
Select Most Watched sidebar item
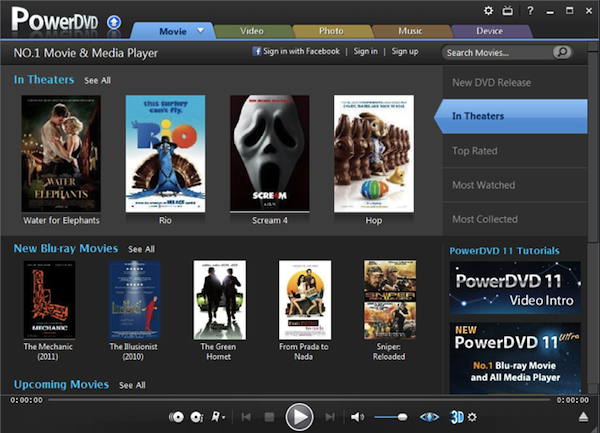pos(515,185)
